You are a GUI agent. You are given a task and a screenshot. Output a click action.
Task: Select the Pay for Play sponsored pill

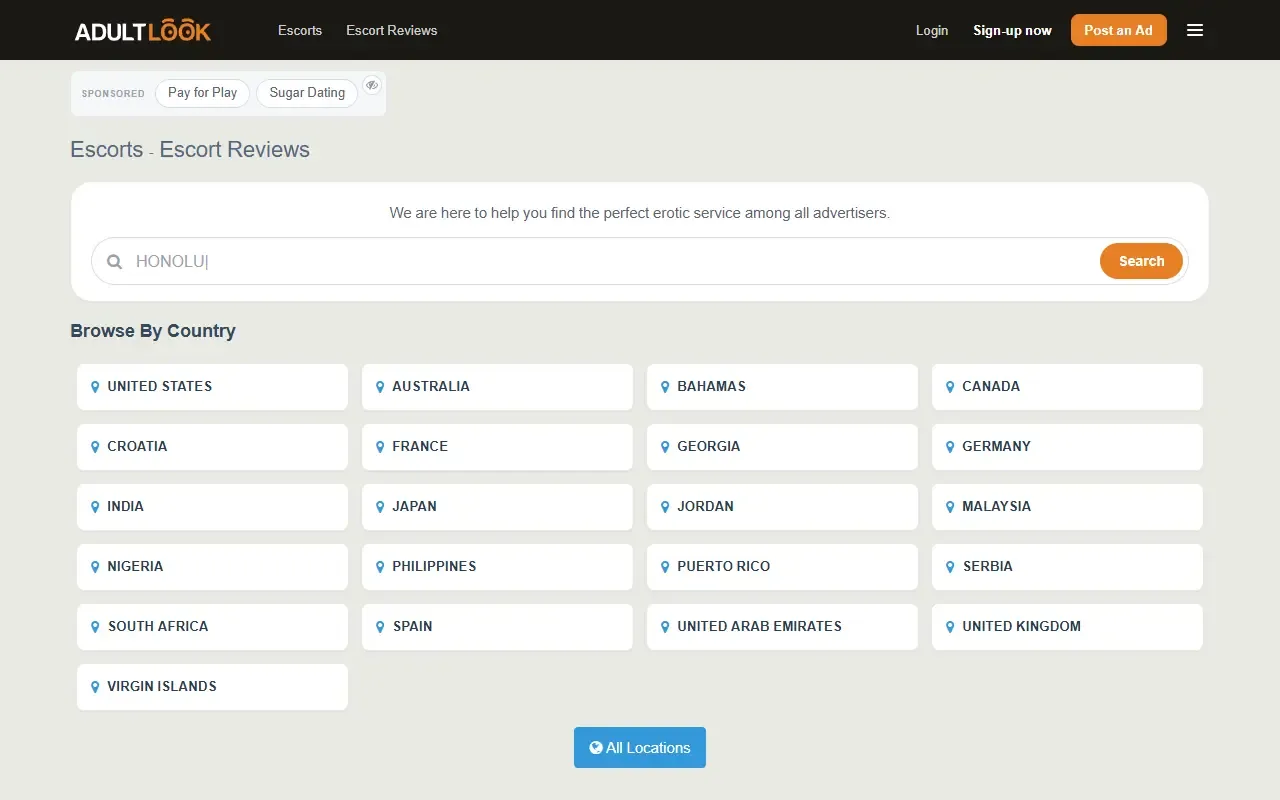[x=203, y=93]
